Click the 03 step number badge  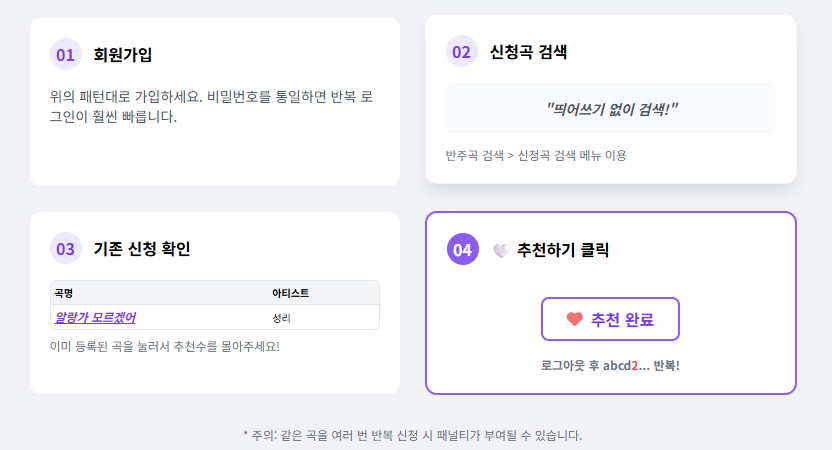[66, 248]
